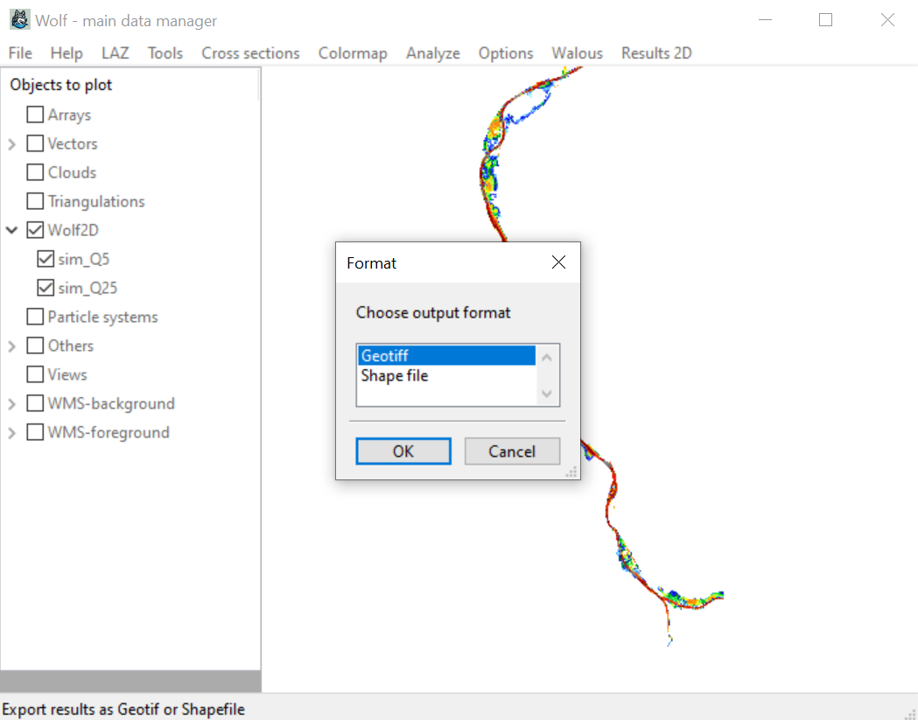Expand the WMS-background node
Viewport: 918px width, 720px height.
12,404
